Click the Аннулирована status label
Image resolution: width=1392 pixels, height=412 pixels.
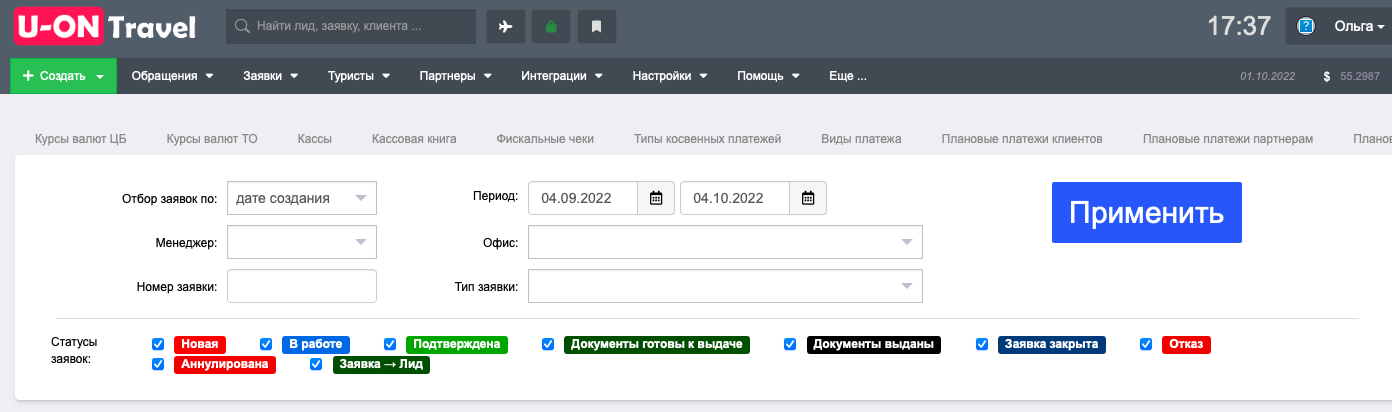pos(225,365)
